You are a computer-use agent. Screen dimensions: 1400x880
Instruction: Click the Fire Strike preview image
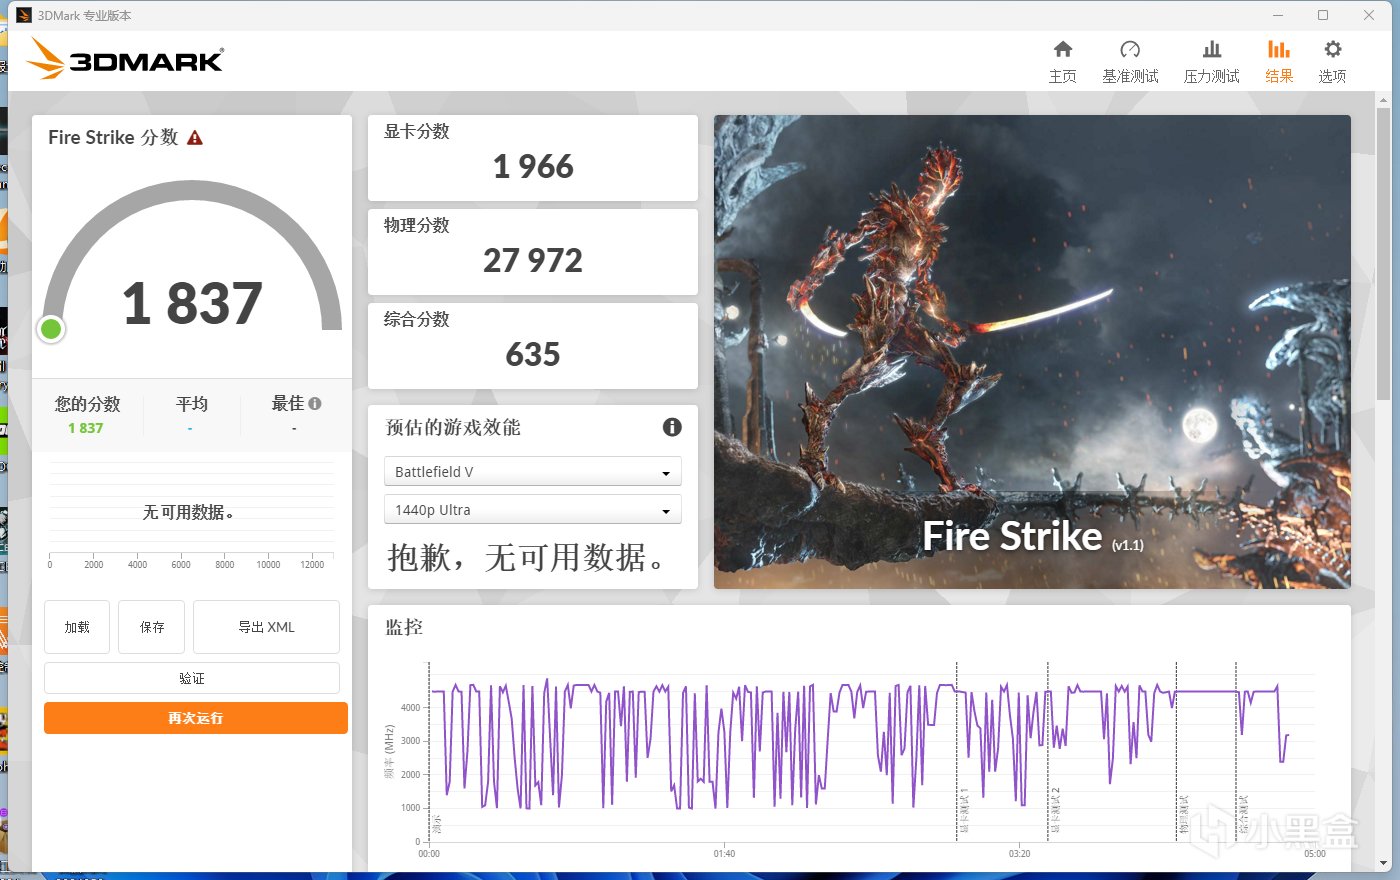[1032, 351]
